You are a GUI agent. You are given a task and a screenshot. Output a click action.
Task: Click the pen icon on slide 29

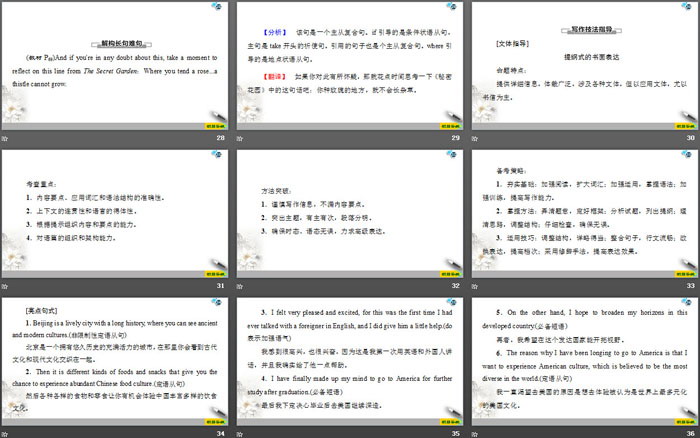coord(454,116)
